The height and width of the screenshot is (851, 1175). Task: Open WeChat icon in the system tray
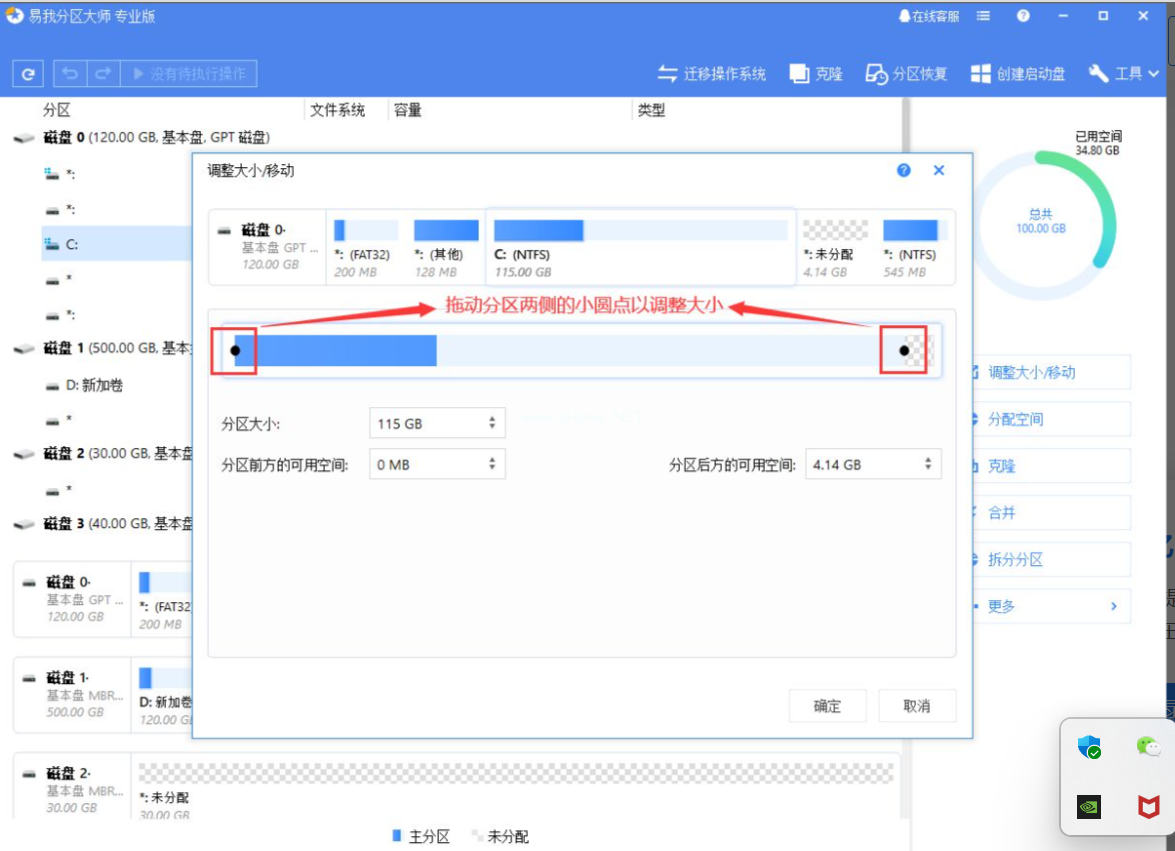coord(1148,746)
